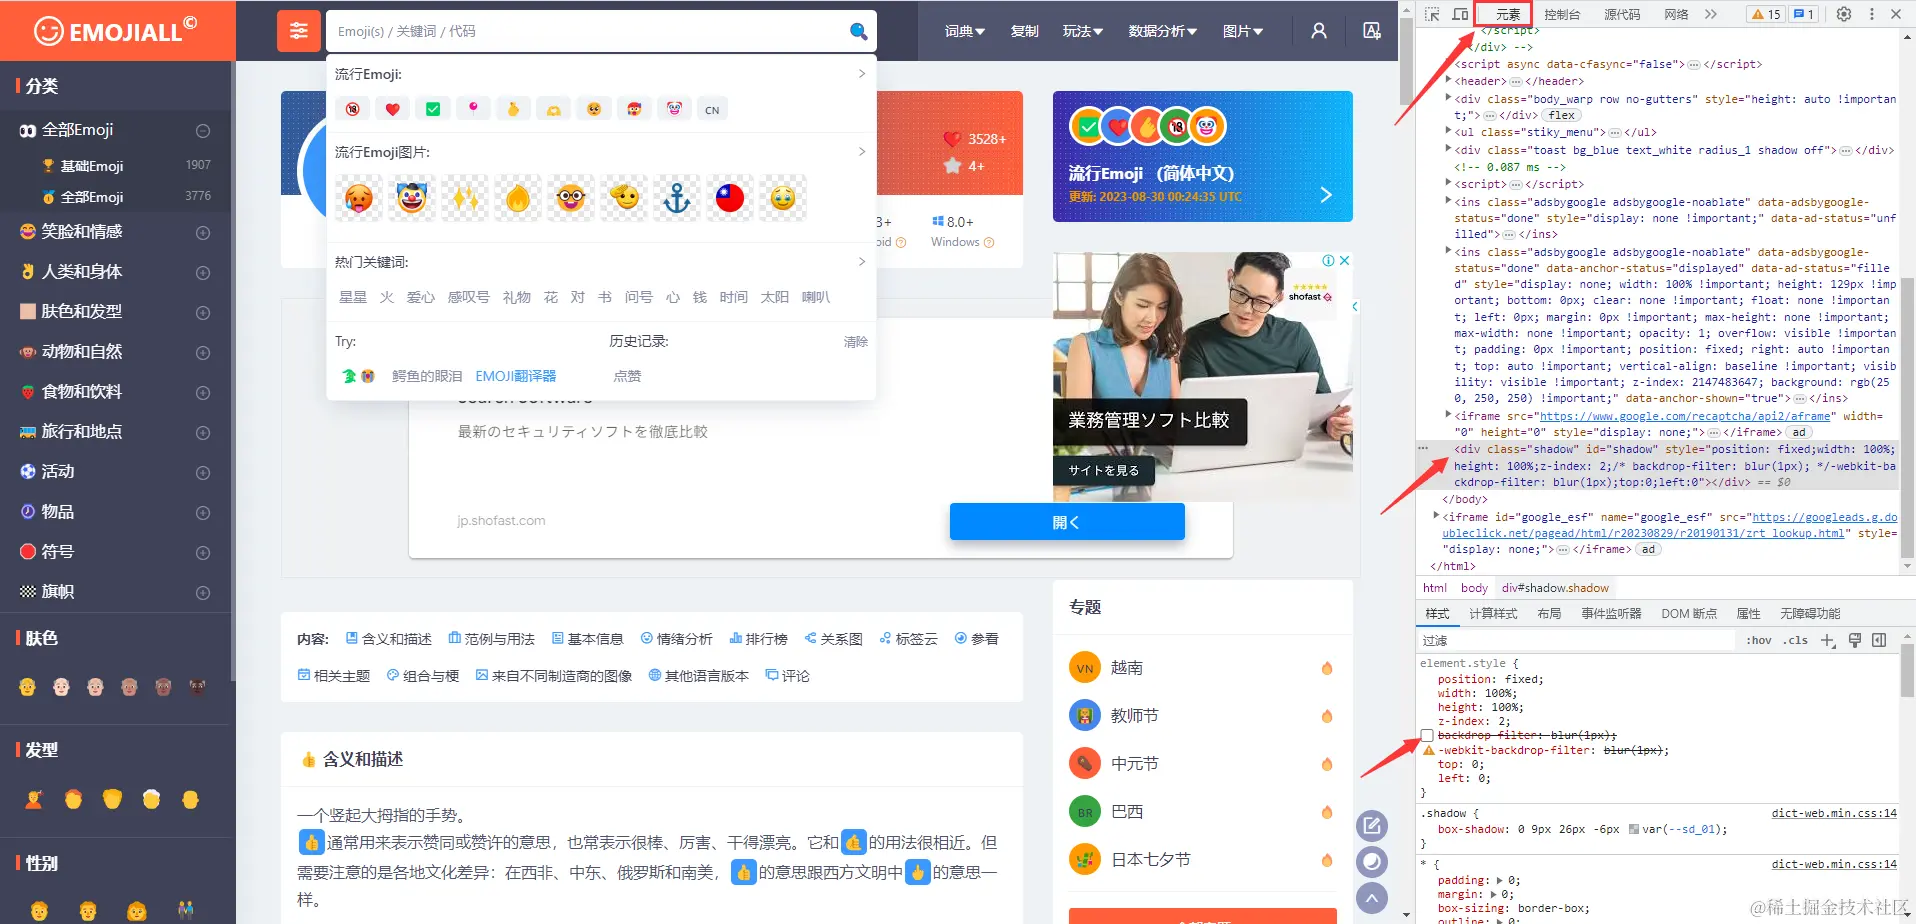Image resolution: width=1916 pixels, height=924 pixels.
Task: Select the yellow default skin tone swatch
Action: click(x=27, y=687)
